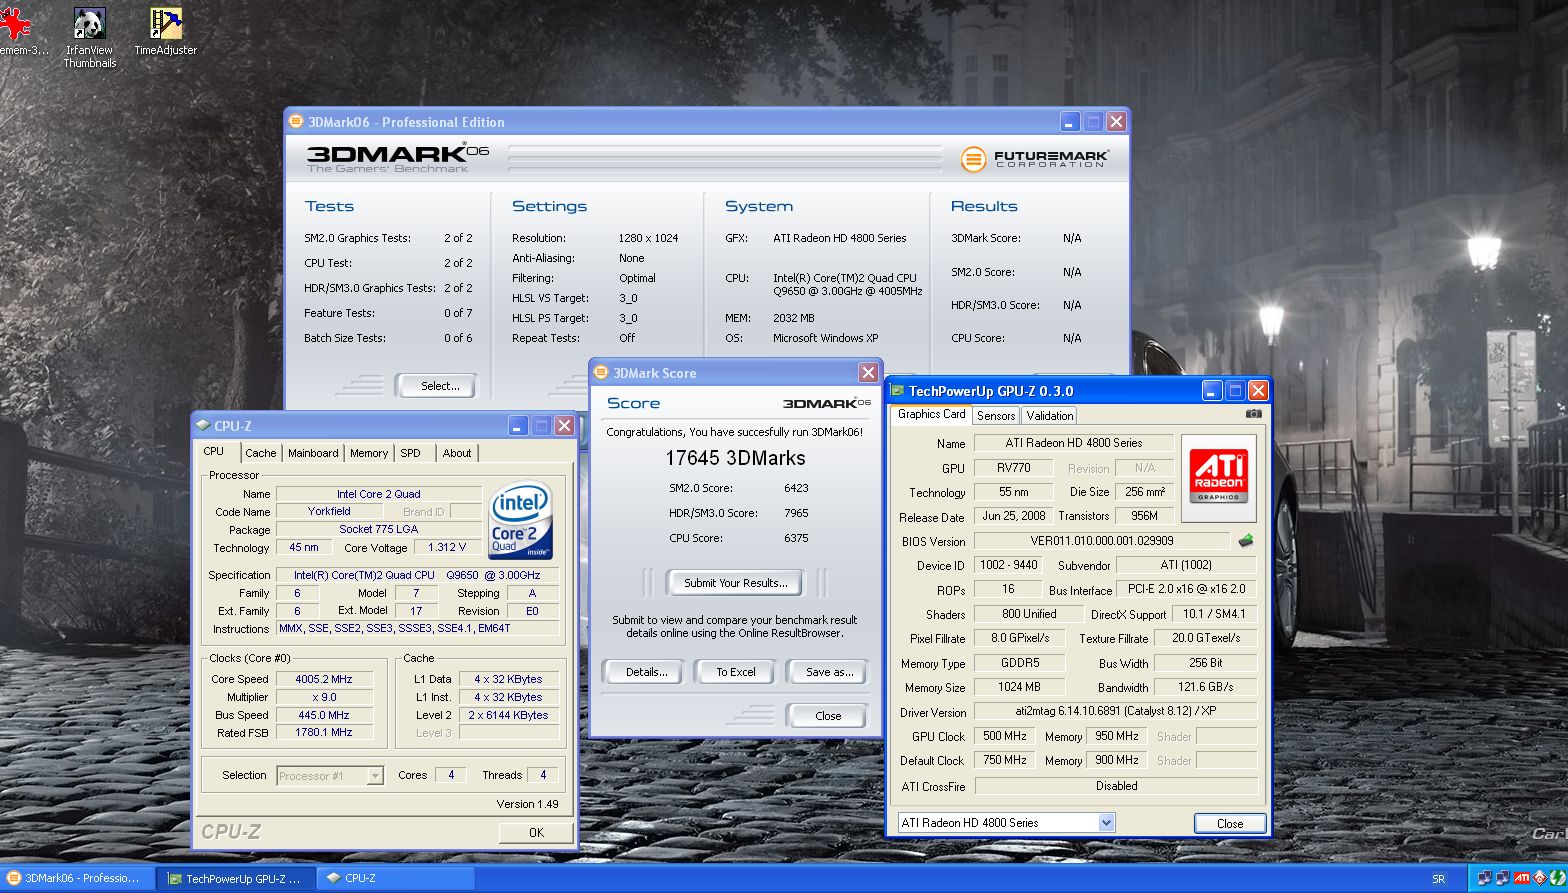
Task: Click the Core Voltage 1.312 V value
Action: [x=446, y=548]
